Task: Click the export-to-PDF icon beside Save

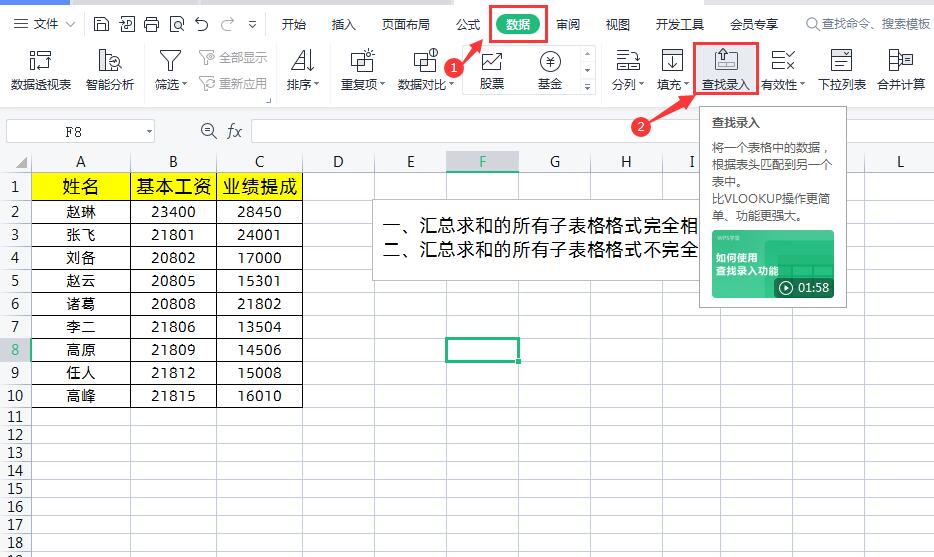Action: [x=126, y=24]
